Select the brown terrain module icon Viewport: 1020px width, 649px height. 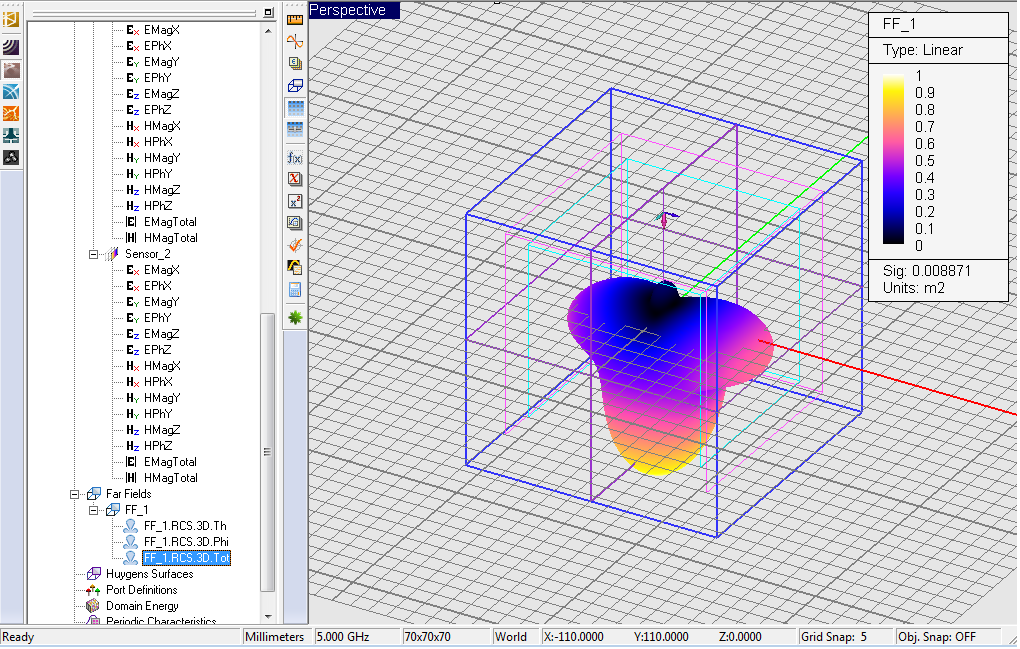tap(11, 70)
